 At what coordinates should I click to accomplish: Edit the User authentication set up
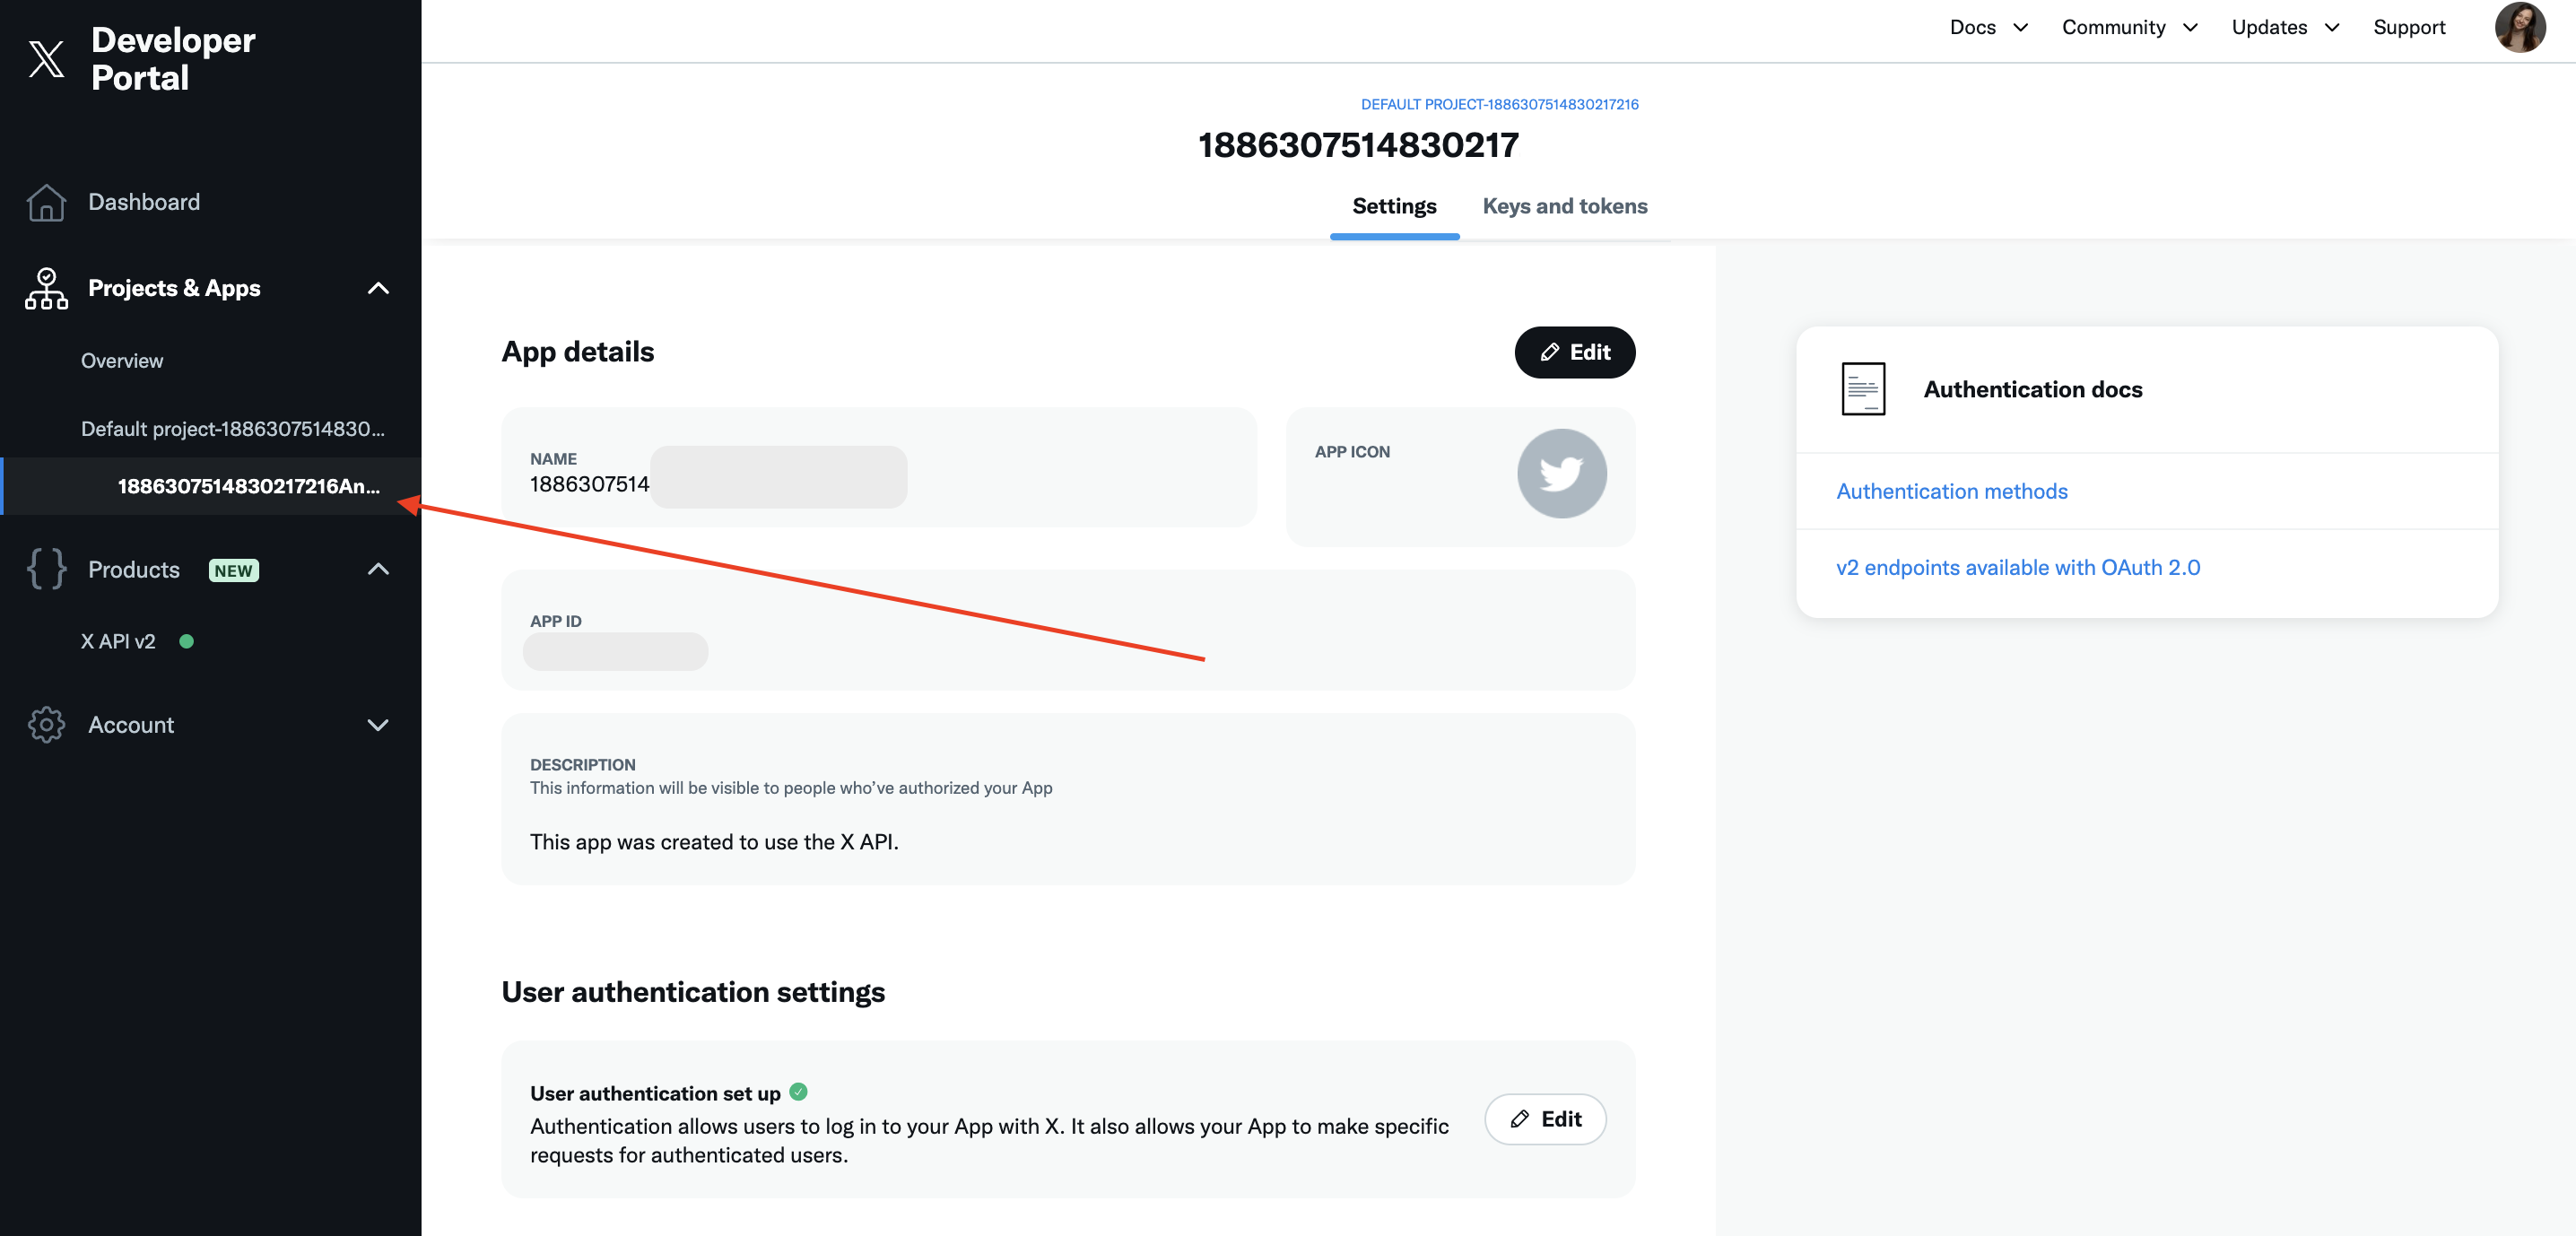tap(1545, 1119)
